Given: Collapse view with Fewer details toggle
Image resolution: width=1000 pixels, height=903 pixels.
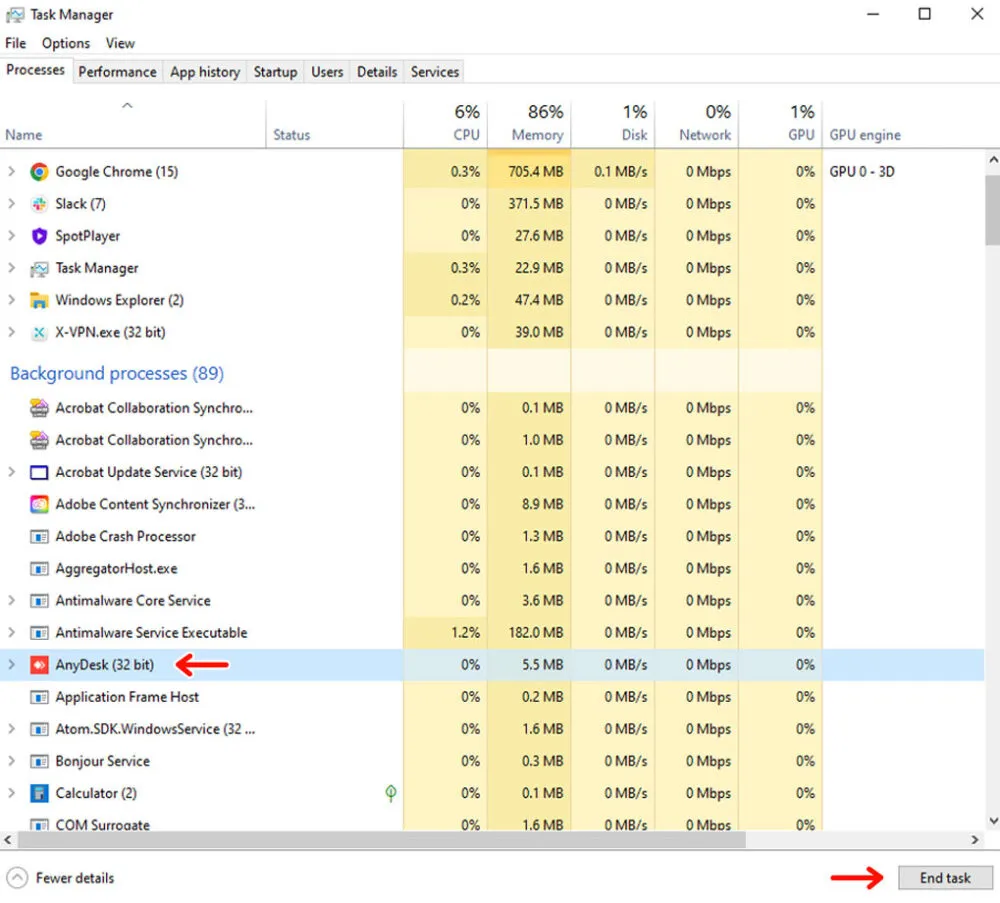Looking at the screenshot, I should 61,878.
